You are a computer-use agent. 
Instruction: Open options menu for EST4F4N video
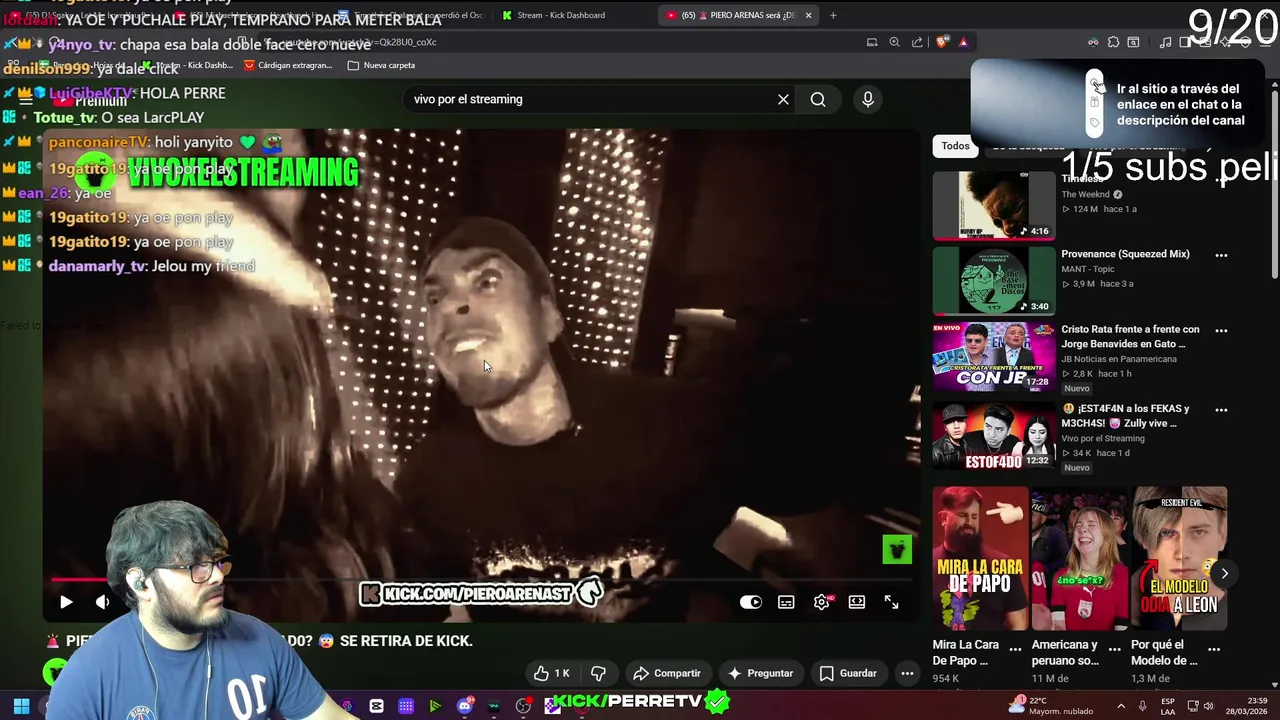point(1221,410)
